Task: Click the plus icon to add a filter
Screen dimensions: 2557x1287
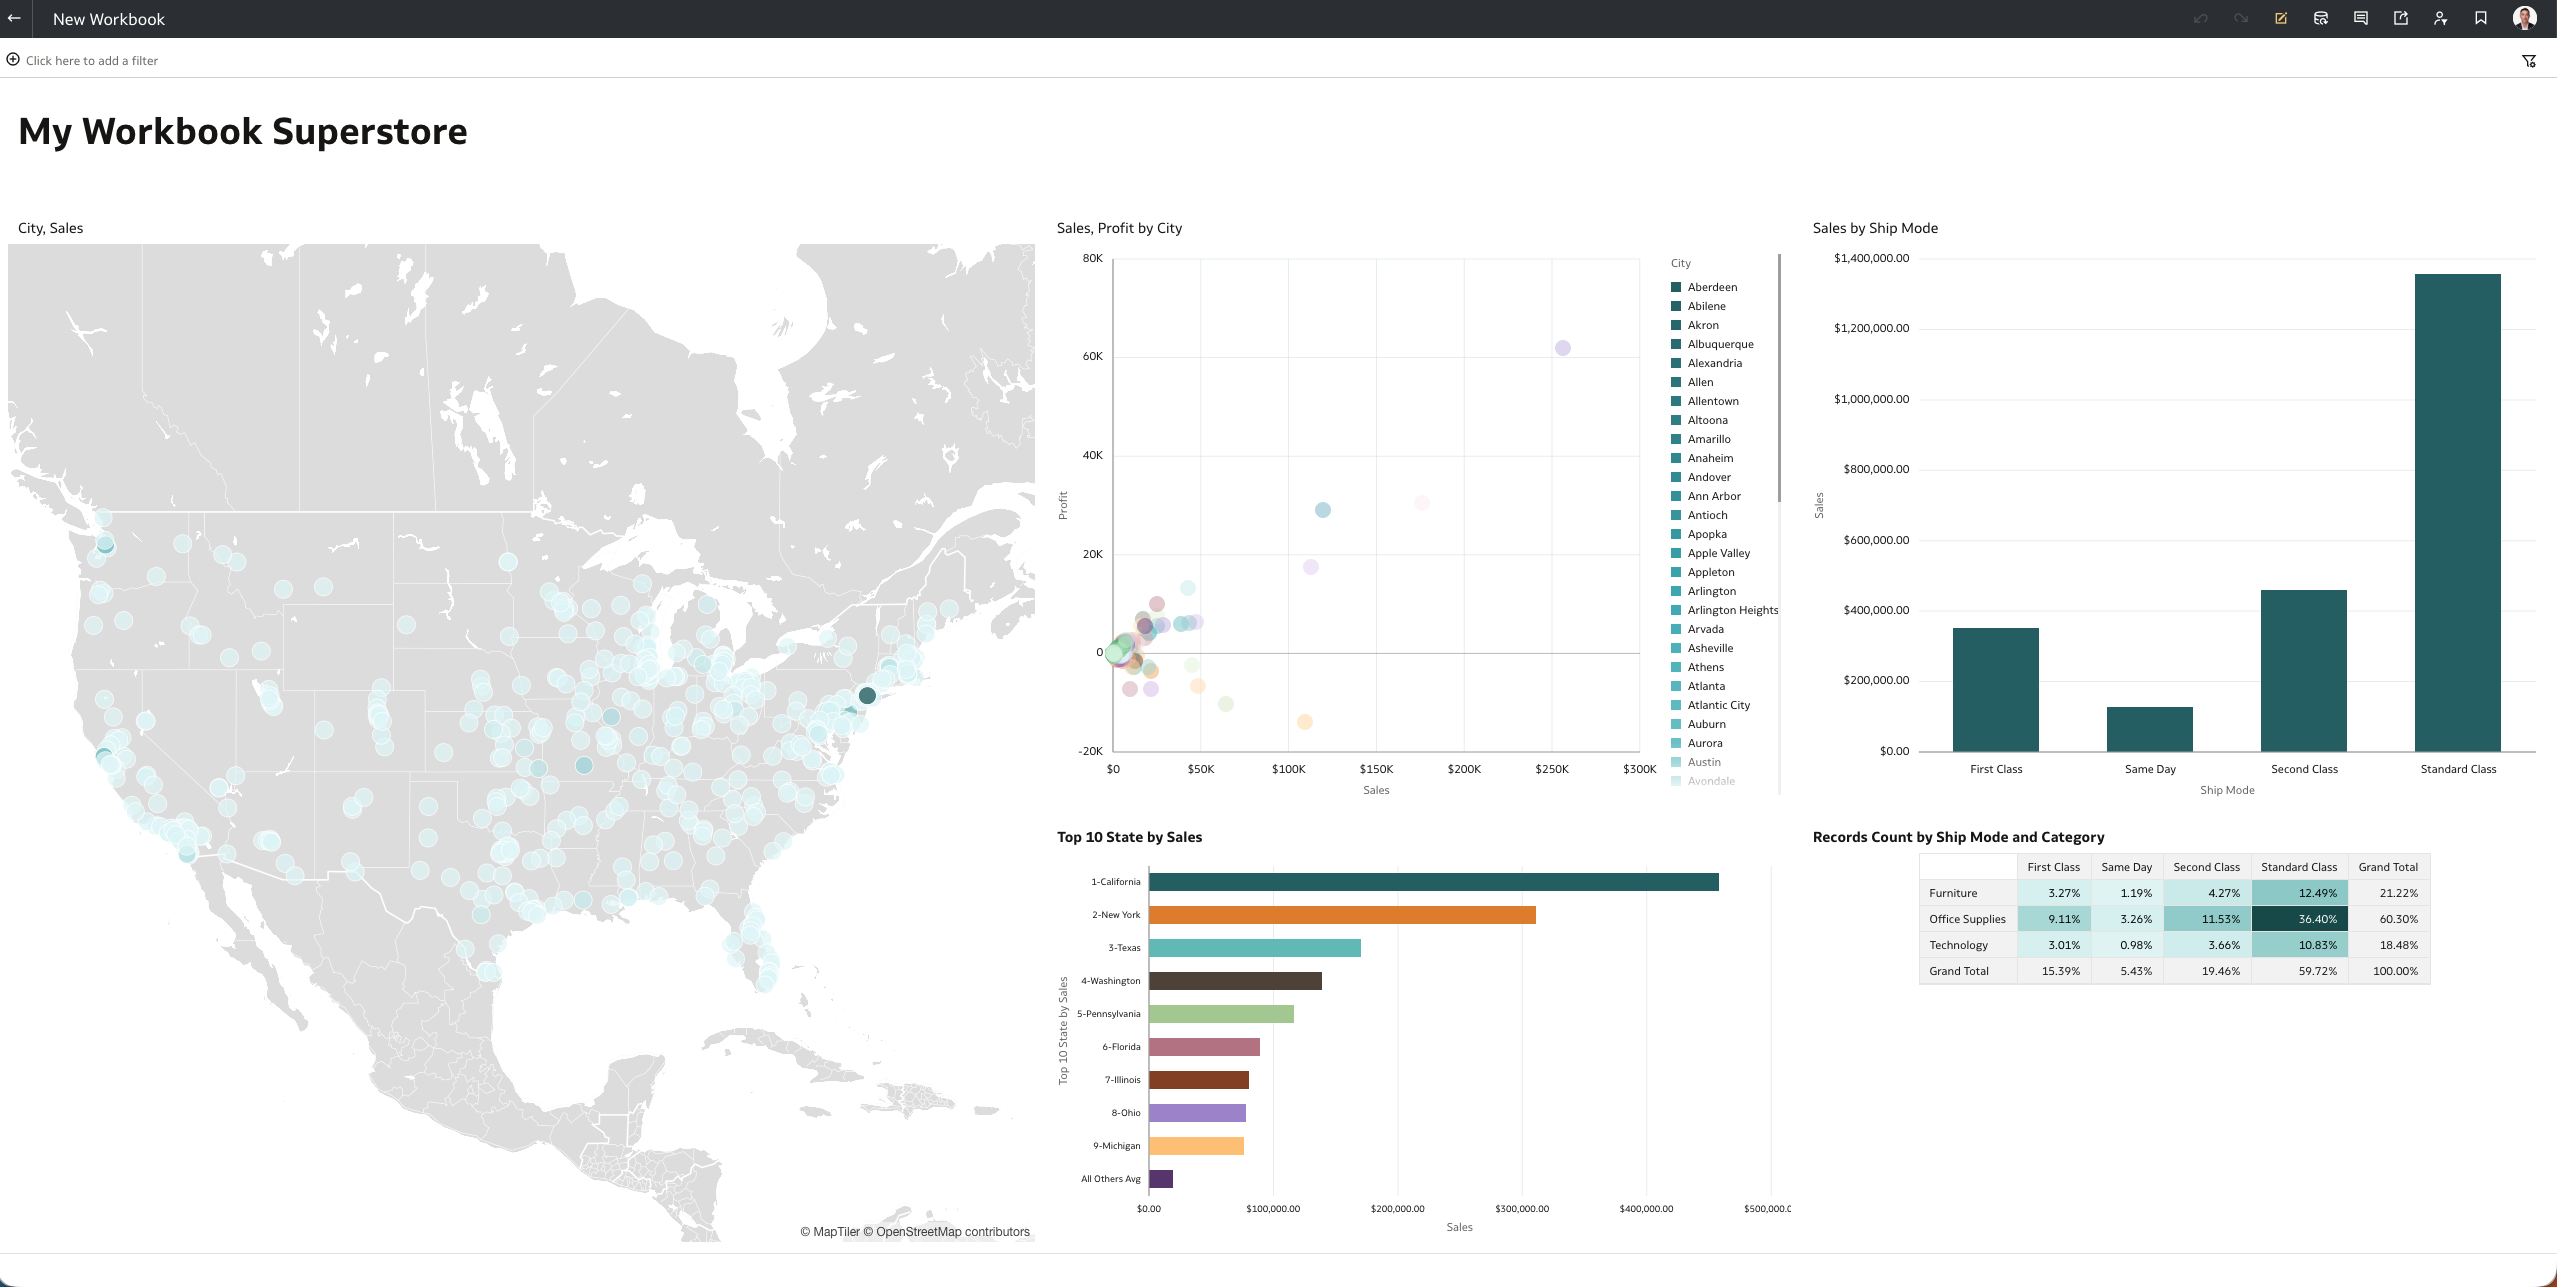Action: pyautogui.click(x=13, y=60)
